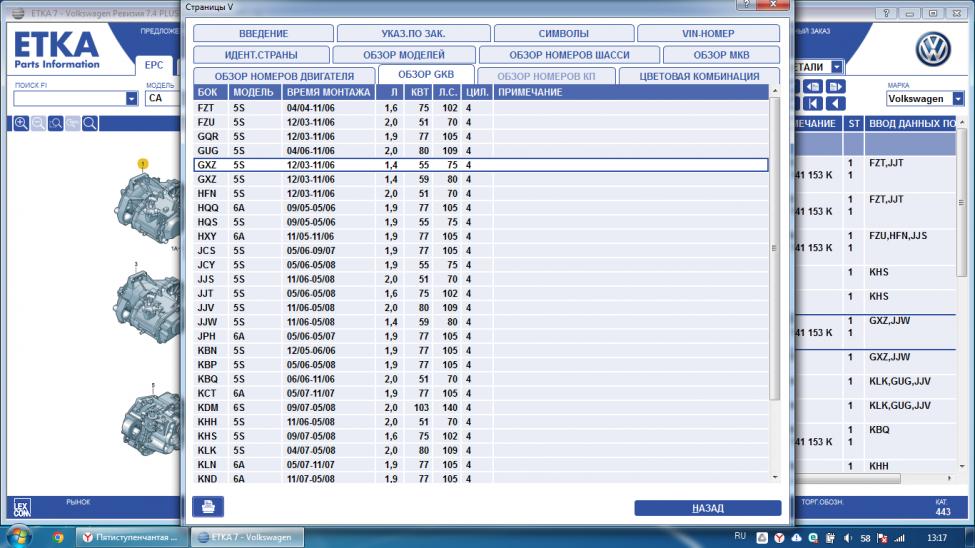
Task: Select the KHS row
Action: pos(481,436)
